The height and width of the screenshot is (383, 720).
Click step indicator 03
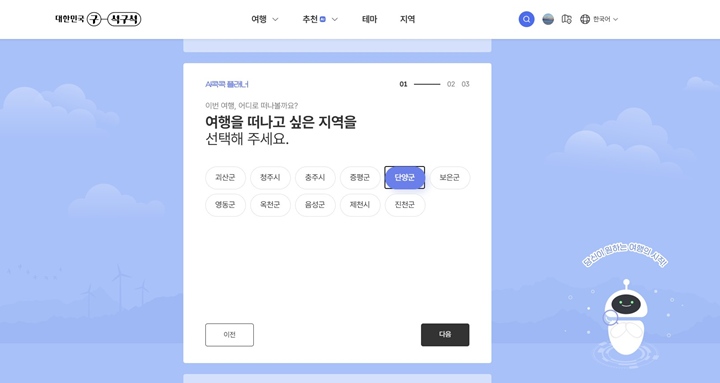coord(465,84)
